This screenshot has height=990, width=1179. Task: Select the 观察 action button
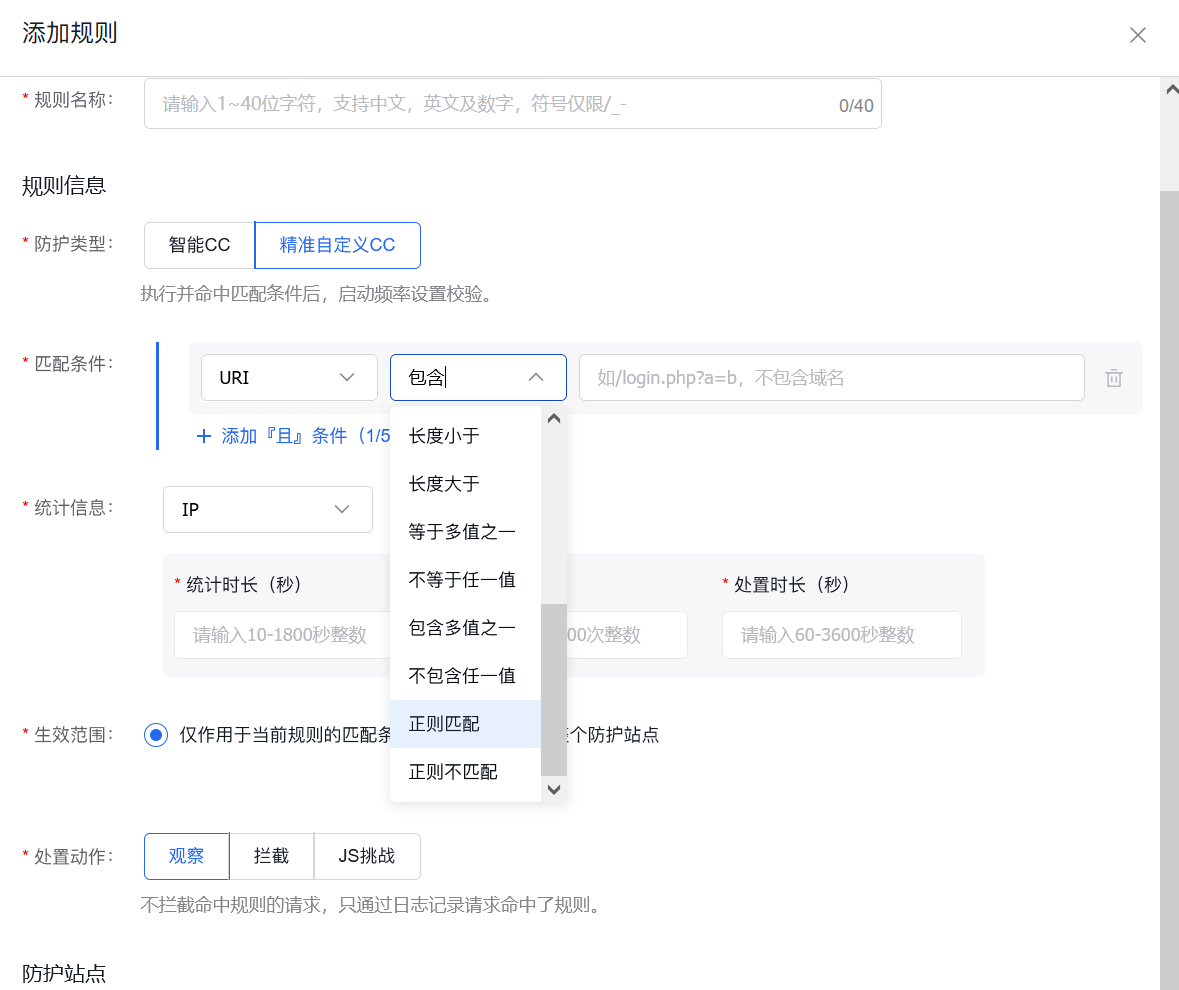tap(186, 856)
